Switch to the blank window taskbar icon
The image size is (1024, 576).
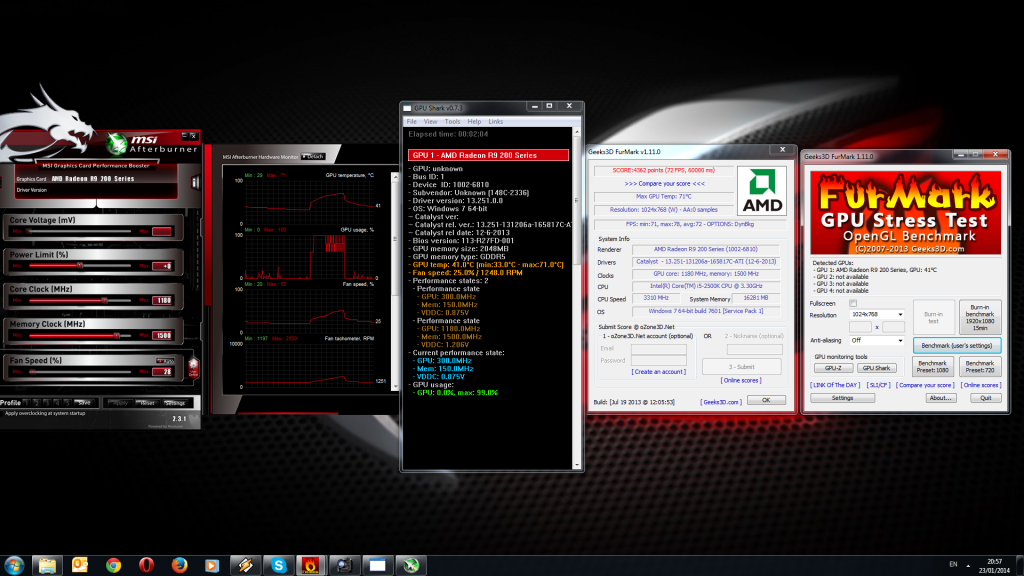pyautogui.click(x=377, y=565)
